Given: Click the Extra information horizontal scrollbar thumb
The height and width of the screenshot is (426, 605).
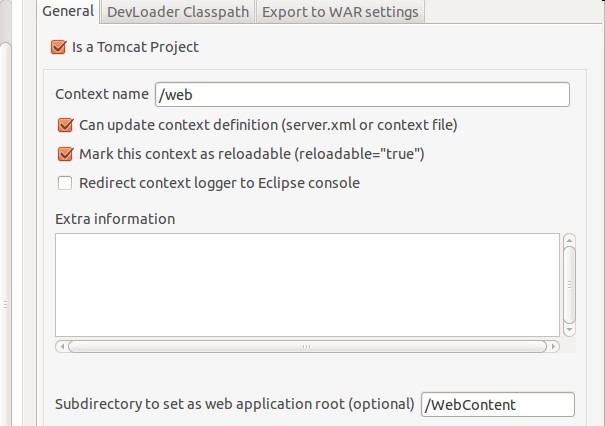Looking at the screenshot, I should point(307,346).
